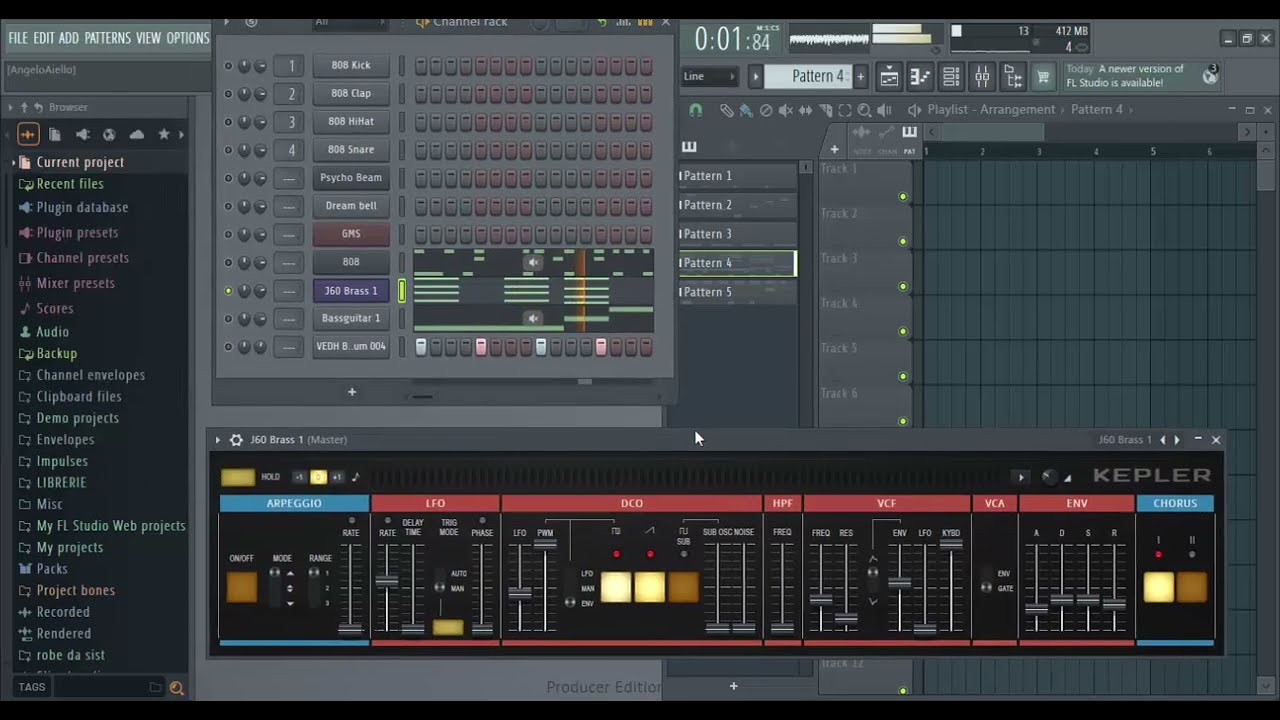Open the channel rack toolbar button
The width and height of the screenshot is (1280, 720).
coord(951,77)
